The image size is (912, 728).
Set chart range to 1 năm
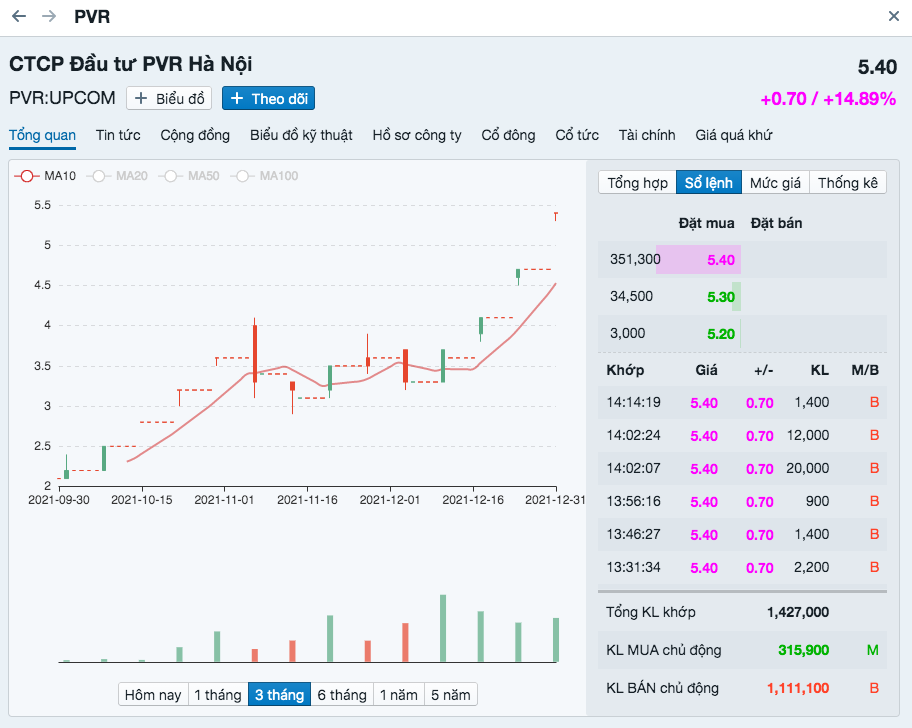click(399, 694)
